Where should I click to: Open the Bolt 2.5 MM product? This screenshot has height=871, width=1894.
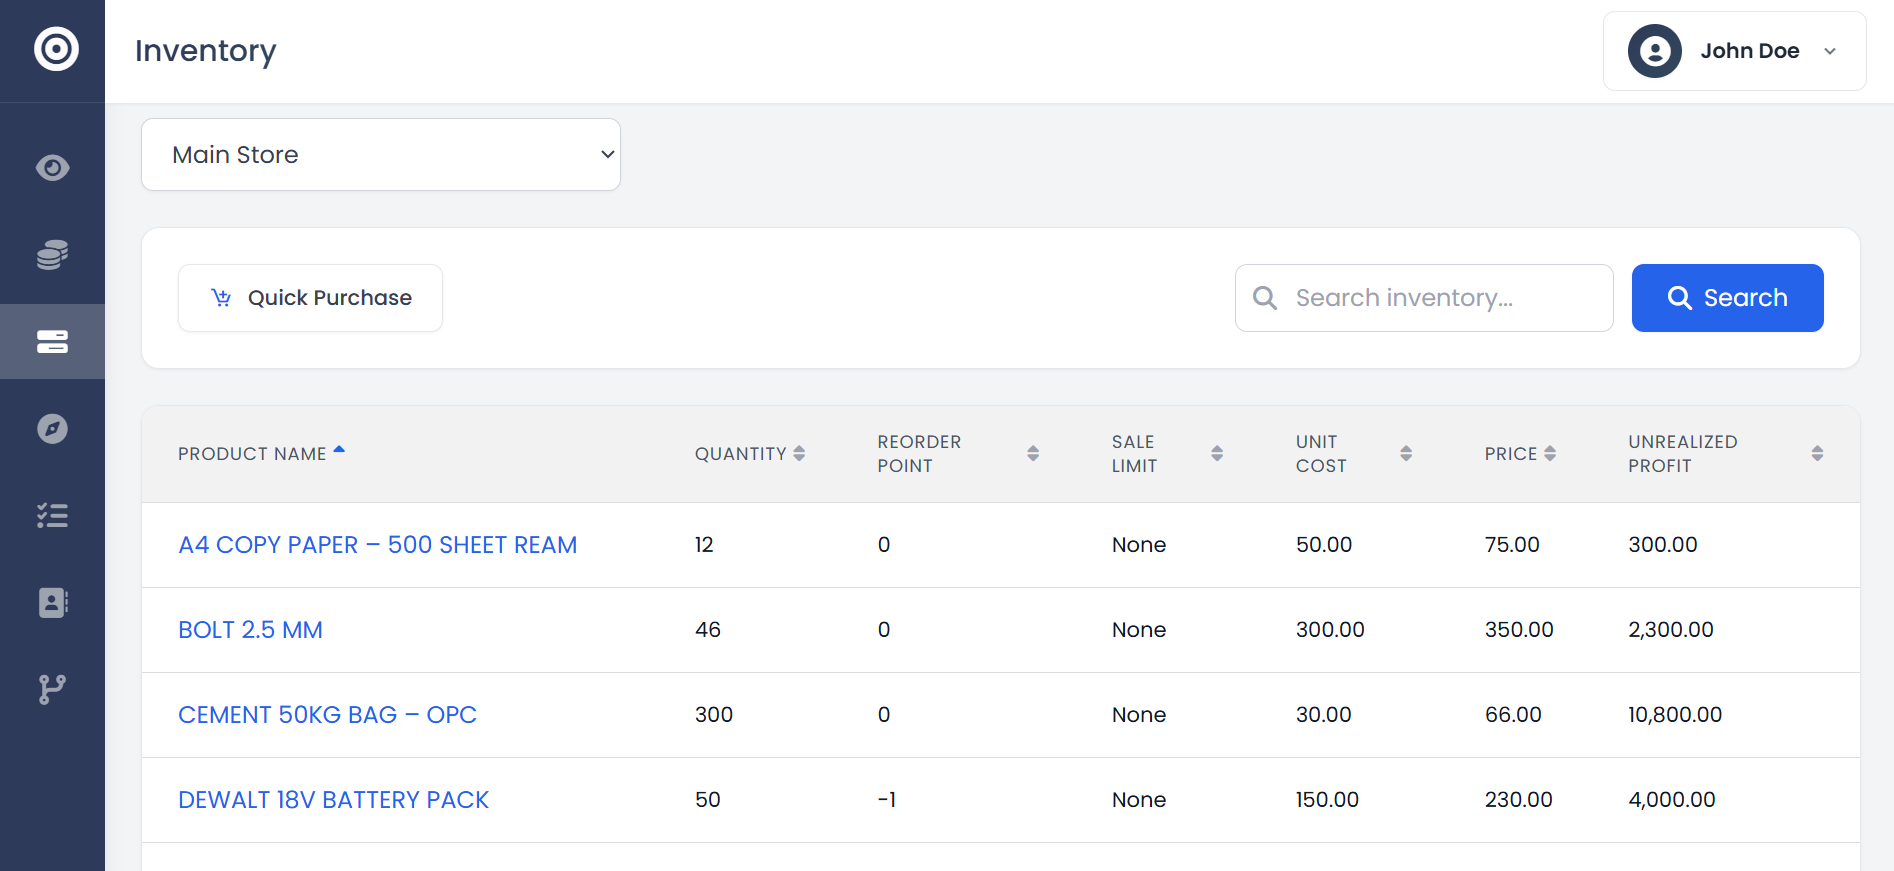(x=250, y=630)
